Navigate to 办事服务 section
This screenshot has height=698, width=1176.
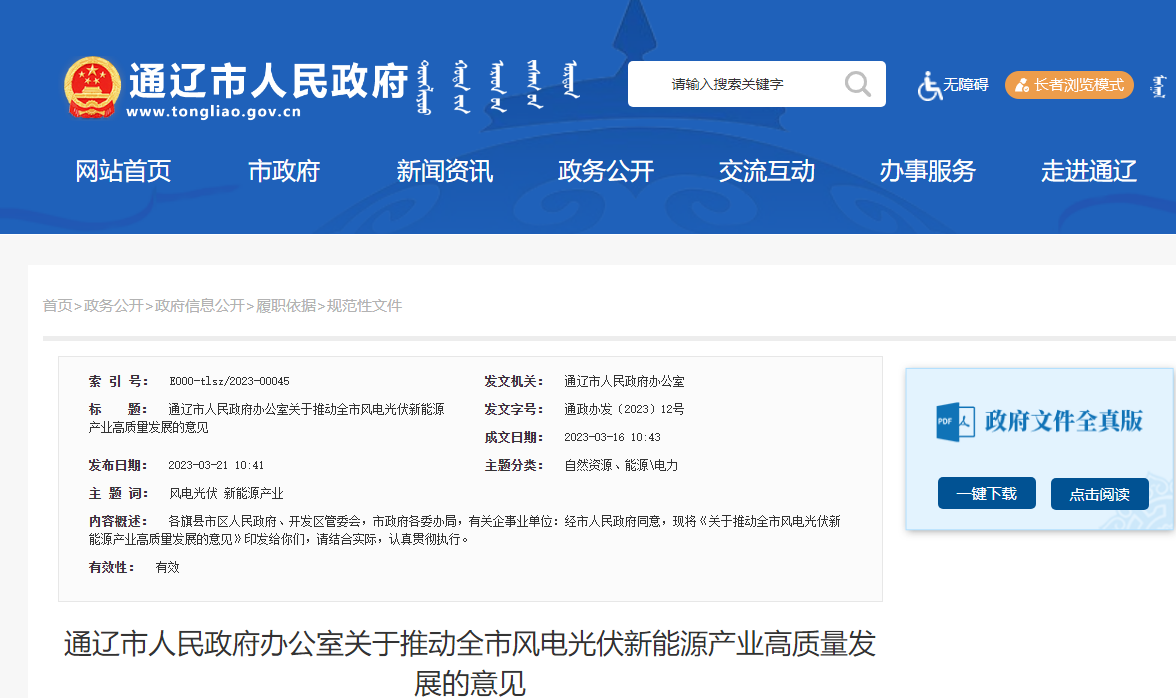click(927, 172)
